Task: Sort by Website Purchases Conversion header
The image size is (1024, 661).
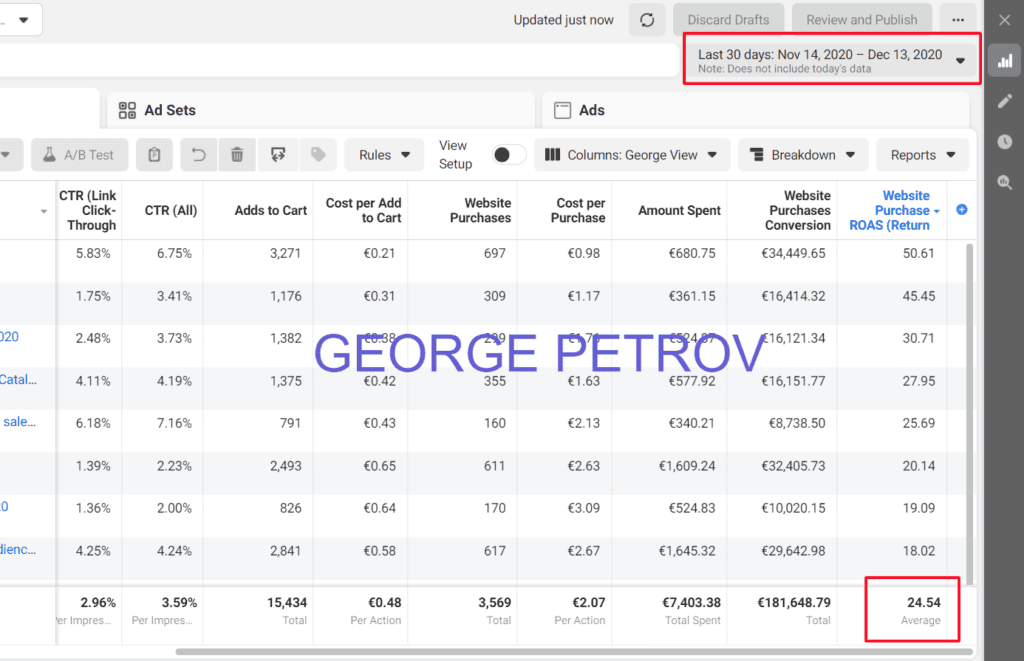Action: click(x=798, y=210)
